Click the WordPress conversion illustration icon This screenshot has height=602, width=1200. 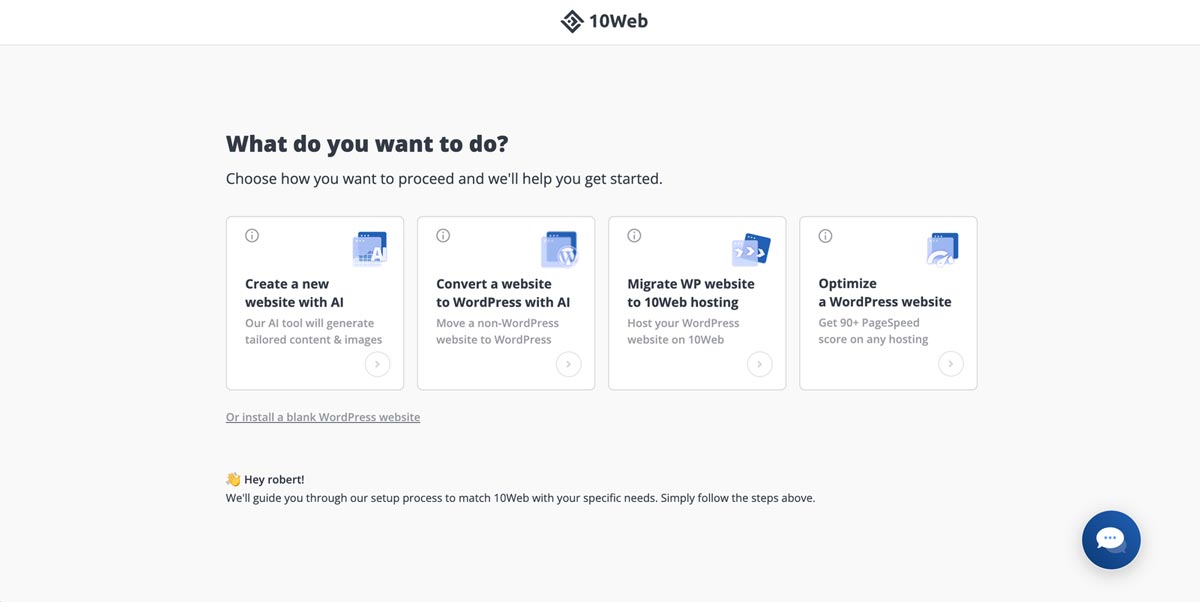pyautogui.click(x=559, y=249)
